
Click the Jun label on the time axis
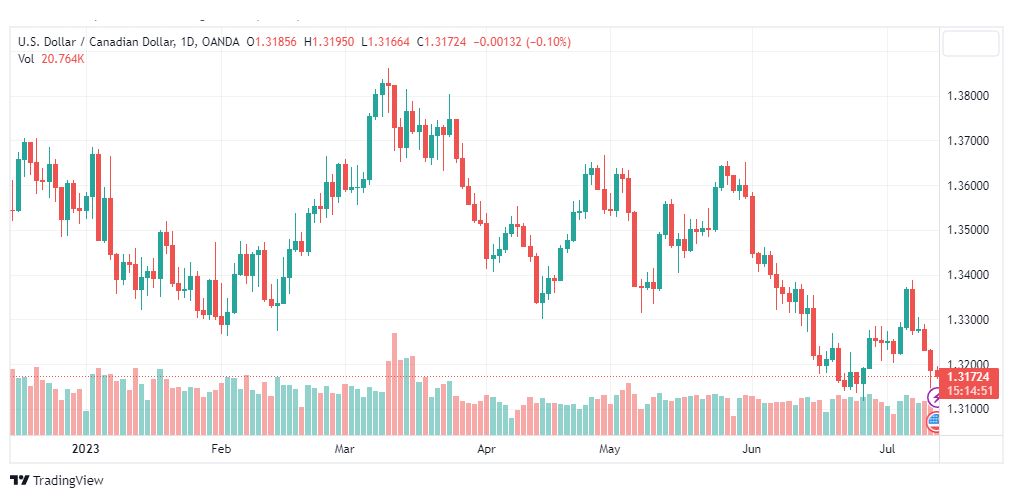tap(751, 448)
